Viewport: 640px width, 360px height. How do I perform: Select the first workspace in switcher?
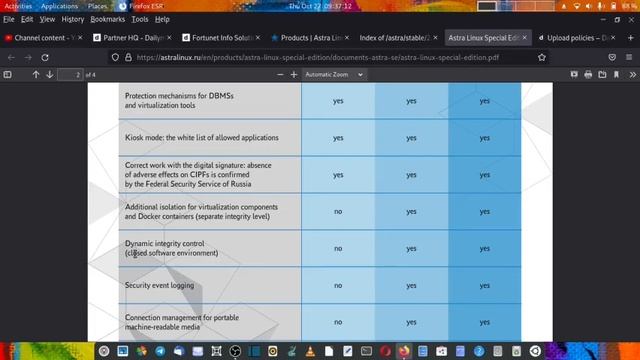[x=487, y=6]
